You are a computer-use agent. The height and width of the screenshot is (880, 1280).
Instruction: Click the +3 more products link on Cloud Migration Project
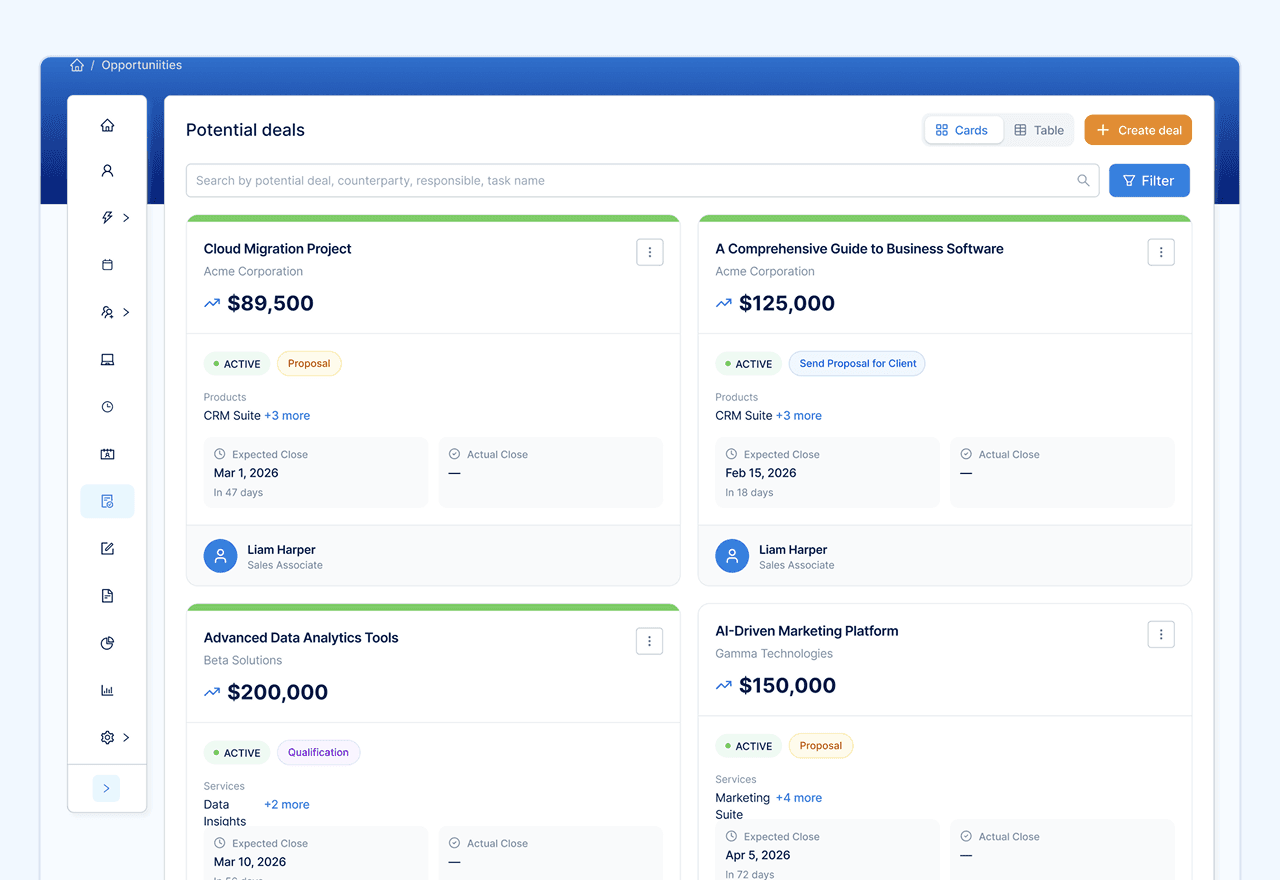coord(288,414)
